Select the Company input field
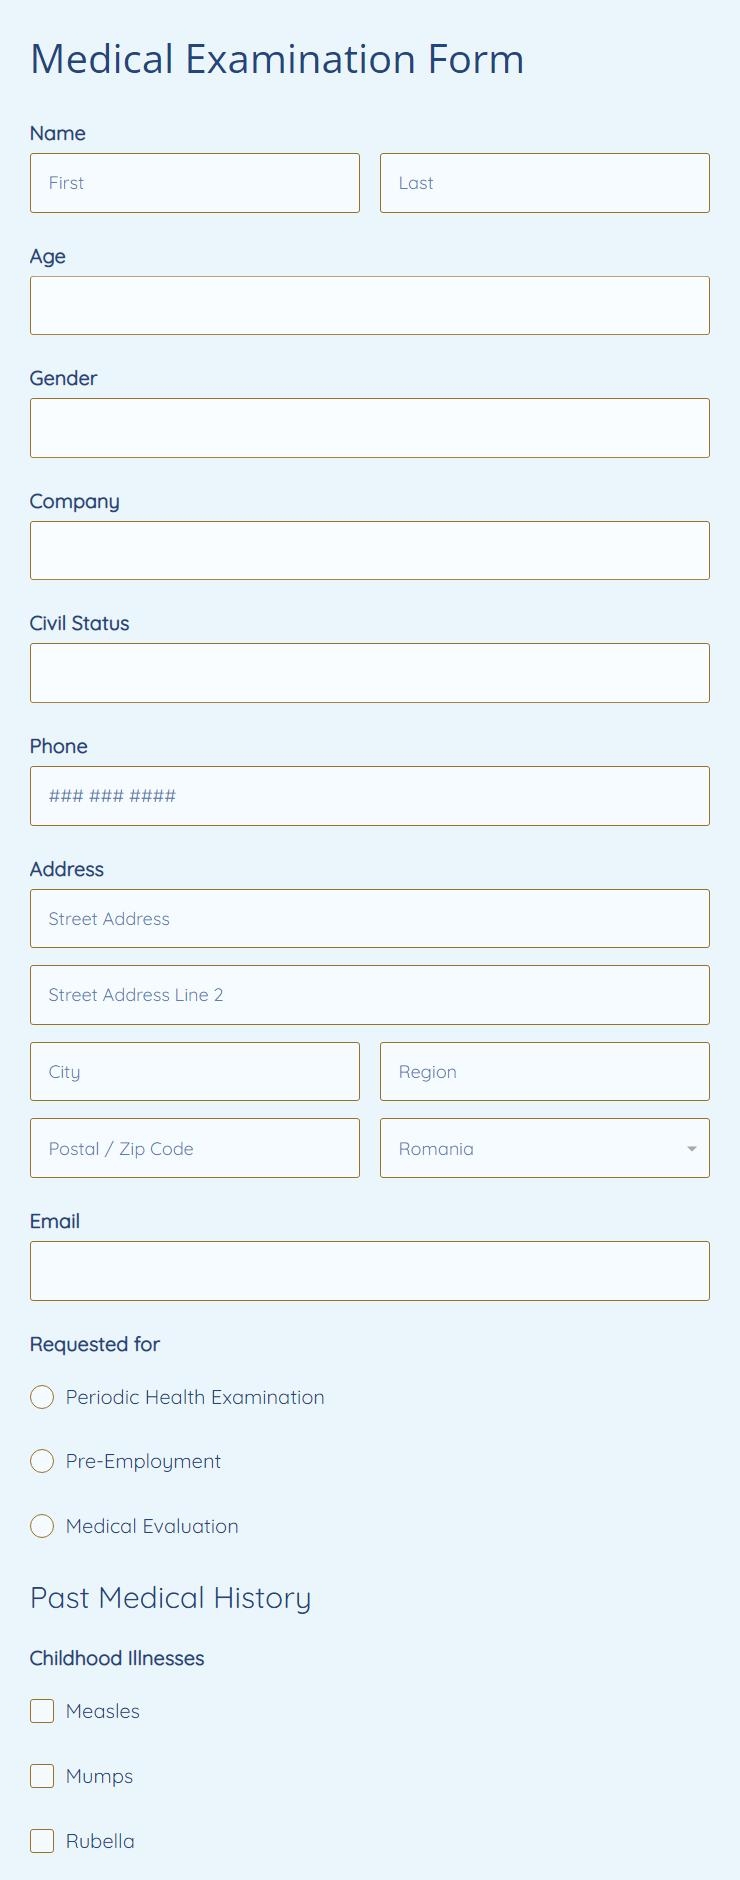 370,550
